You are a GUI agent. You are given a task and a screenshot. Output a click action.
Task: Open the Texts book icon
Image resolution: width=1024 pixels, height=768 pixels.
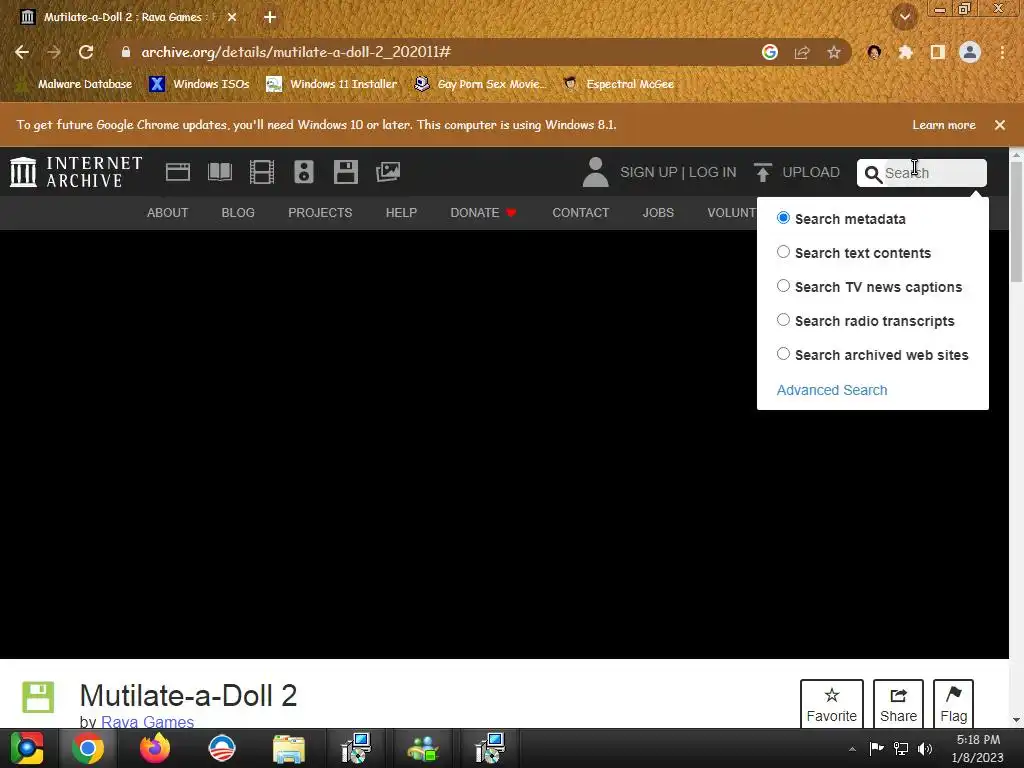click(219, 172)
